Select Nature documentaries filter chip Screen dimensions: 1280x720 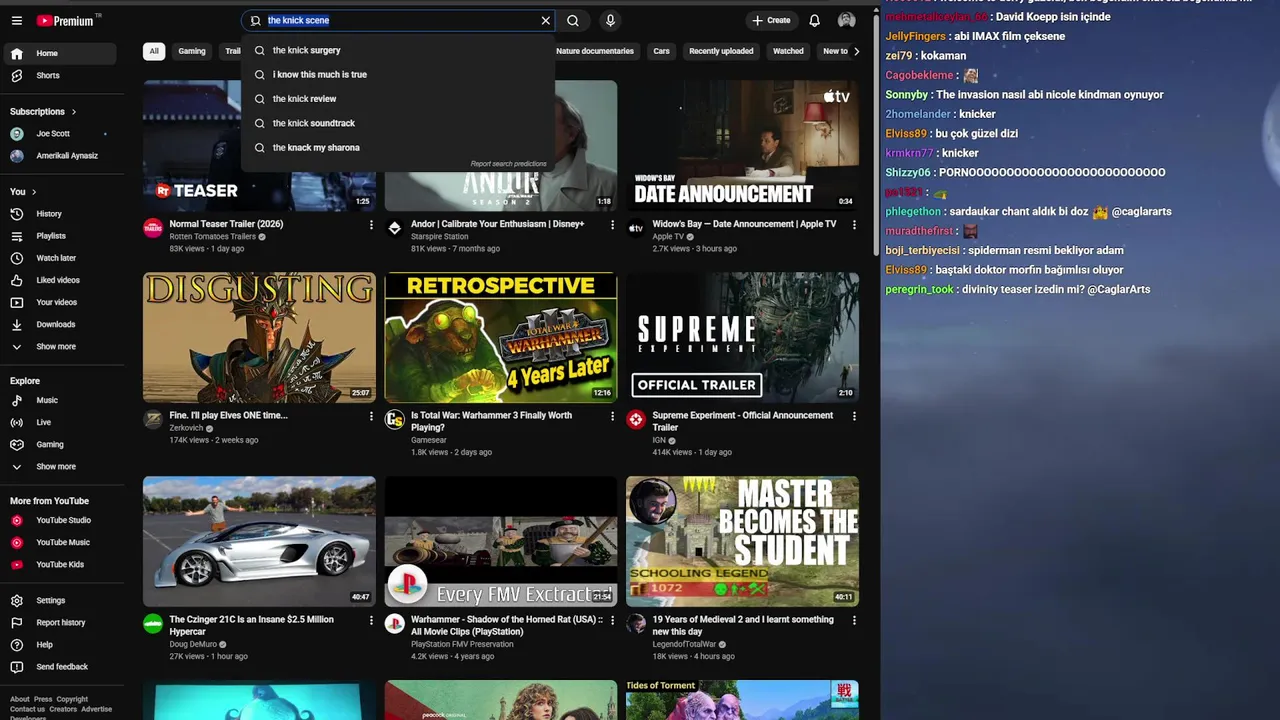[x=594, y=51]
